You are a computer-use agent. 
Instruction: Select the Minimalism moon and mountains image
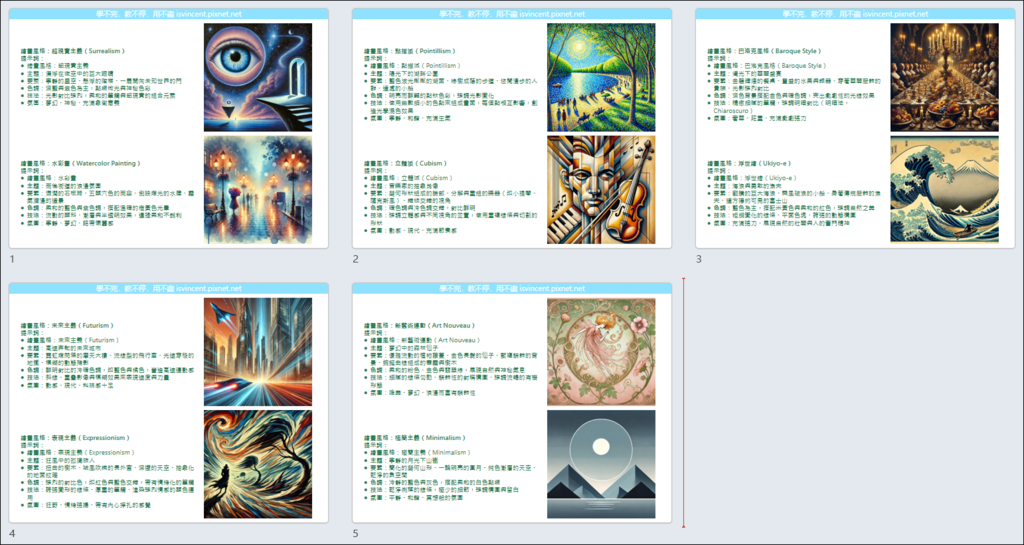(601, 464)
